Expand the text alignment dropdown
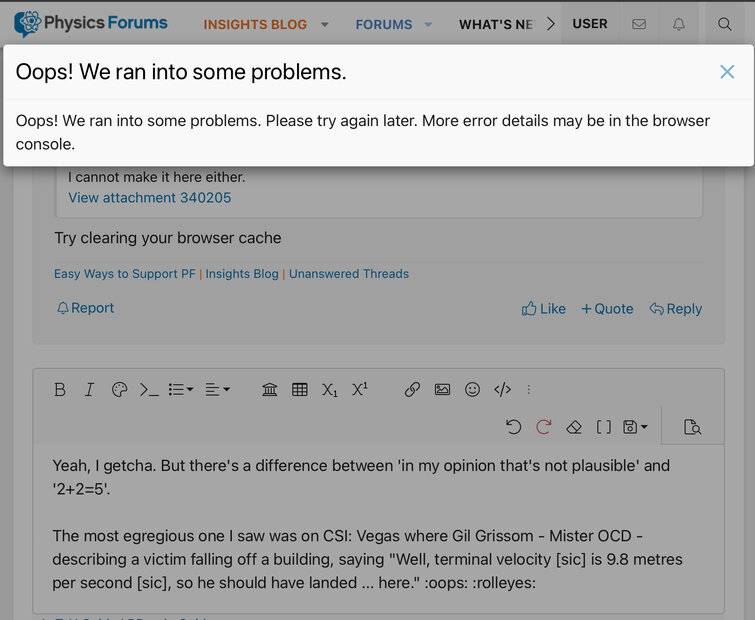The height and width of the screenshot is (620, 755). [217, 390]
